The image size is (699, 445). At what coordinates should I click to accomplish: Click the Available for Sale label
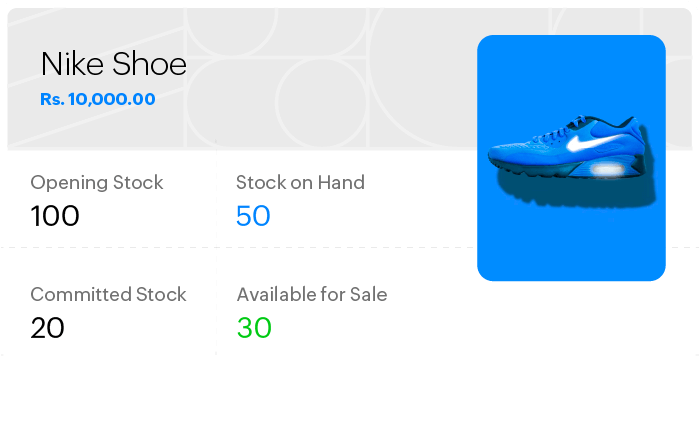[311, 295]
